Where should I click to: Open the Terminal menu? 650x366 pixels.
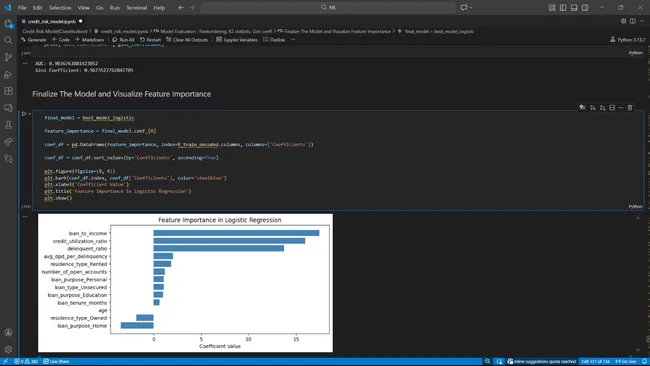(136, 7)
